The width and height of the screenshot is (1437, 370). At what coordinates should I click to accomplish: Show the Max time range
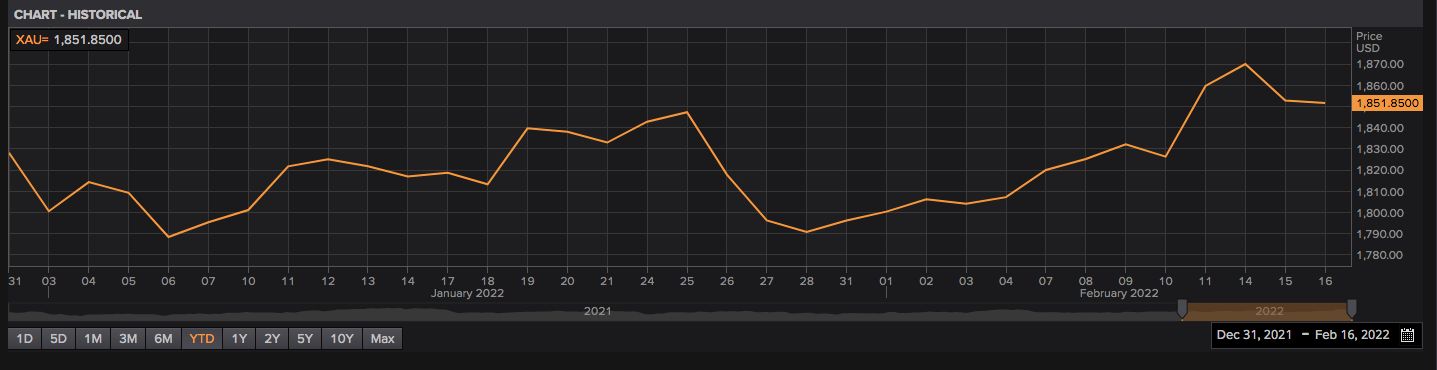pyautogui.click(x=382, y=339)
